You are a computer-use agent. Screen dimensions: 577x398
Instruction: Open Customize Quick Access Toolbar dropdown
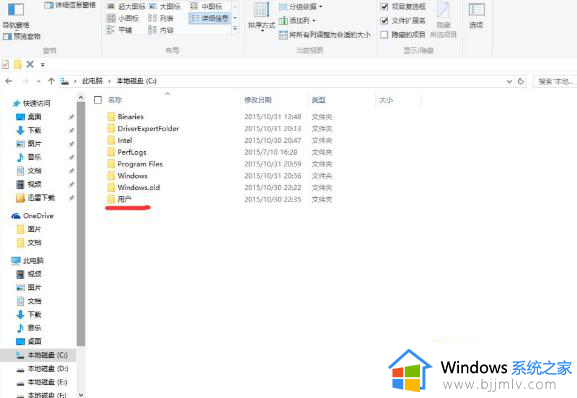click(x=43, y=65)
